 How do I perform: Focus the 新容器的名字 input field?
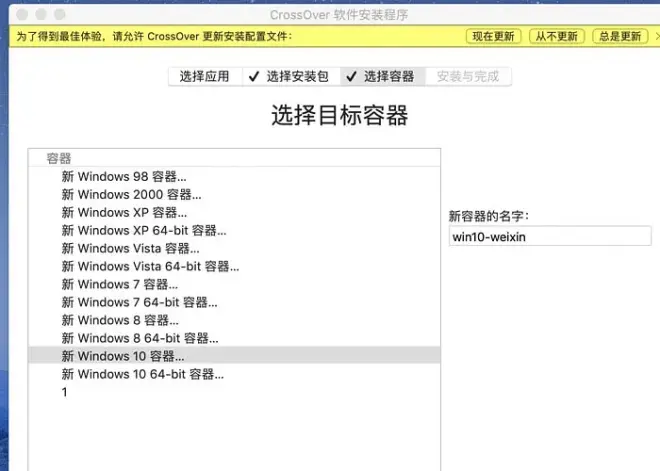[550, 236]
